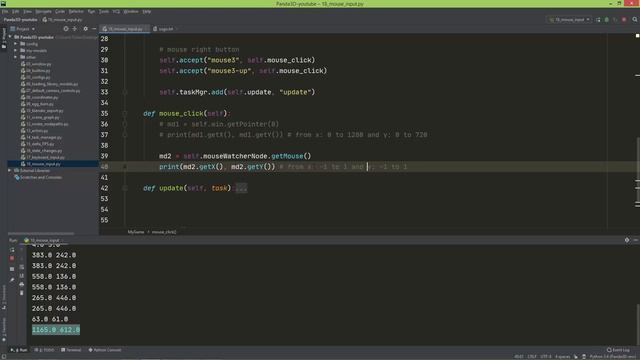Click the output line 63.0 61.0
This screenshot has width=640, height=360.
click(x=50, y=319)
